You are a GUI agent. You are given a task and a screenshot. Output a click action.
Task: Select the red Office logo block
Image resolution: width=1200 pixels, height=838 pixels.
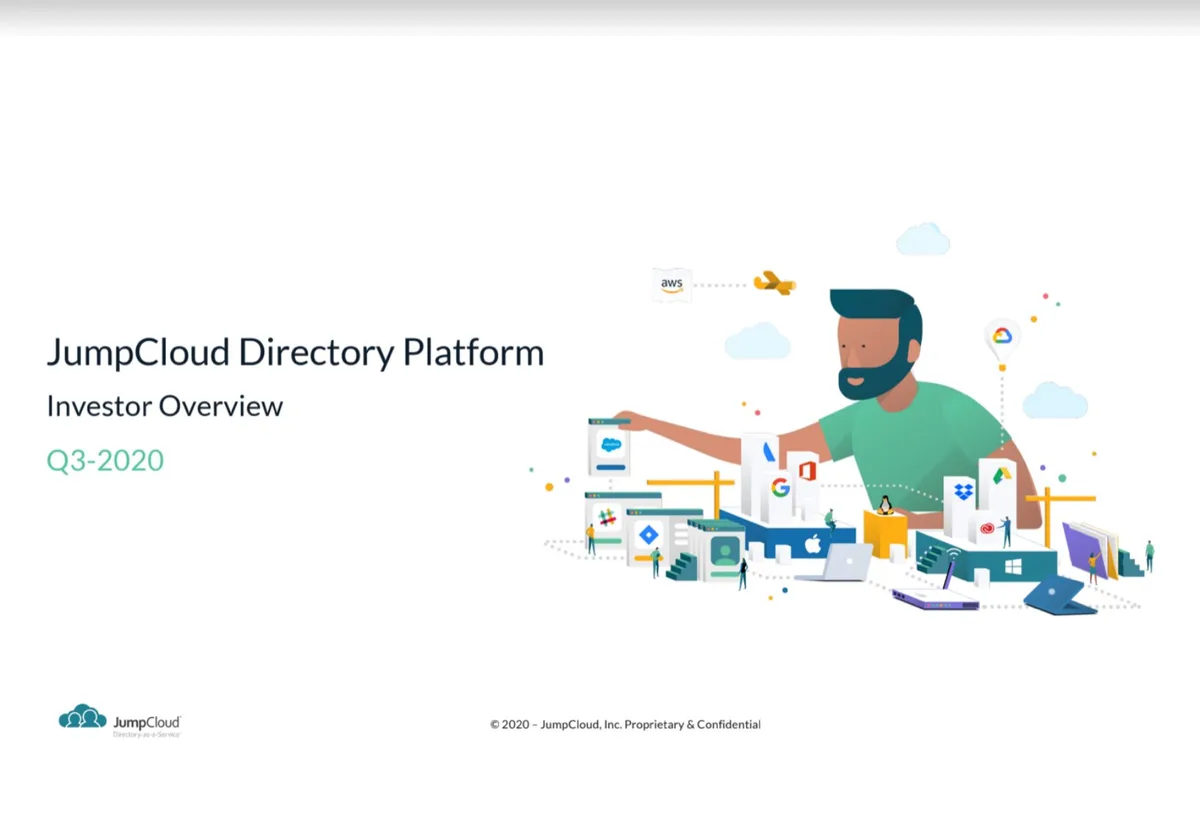807,471
